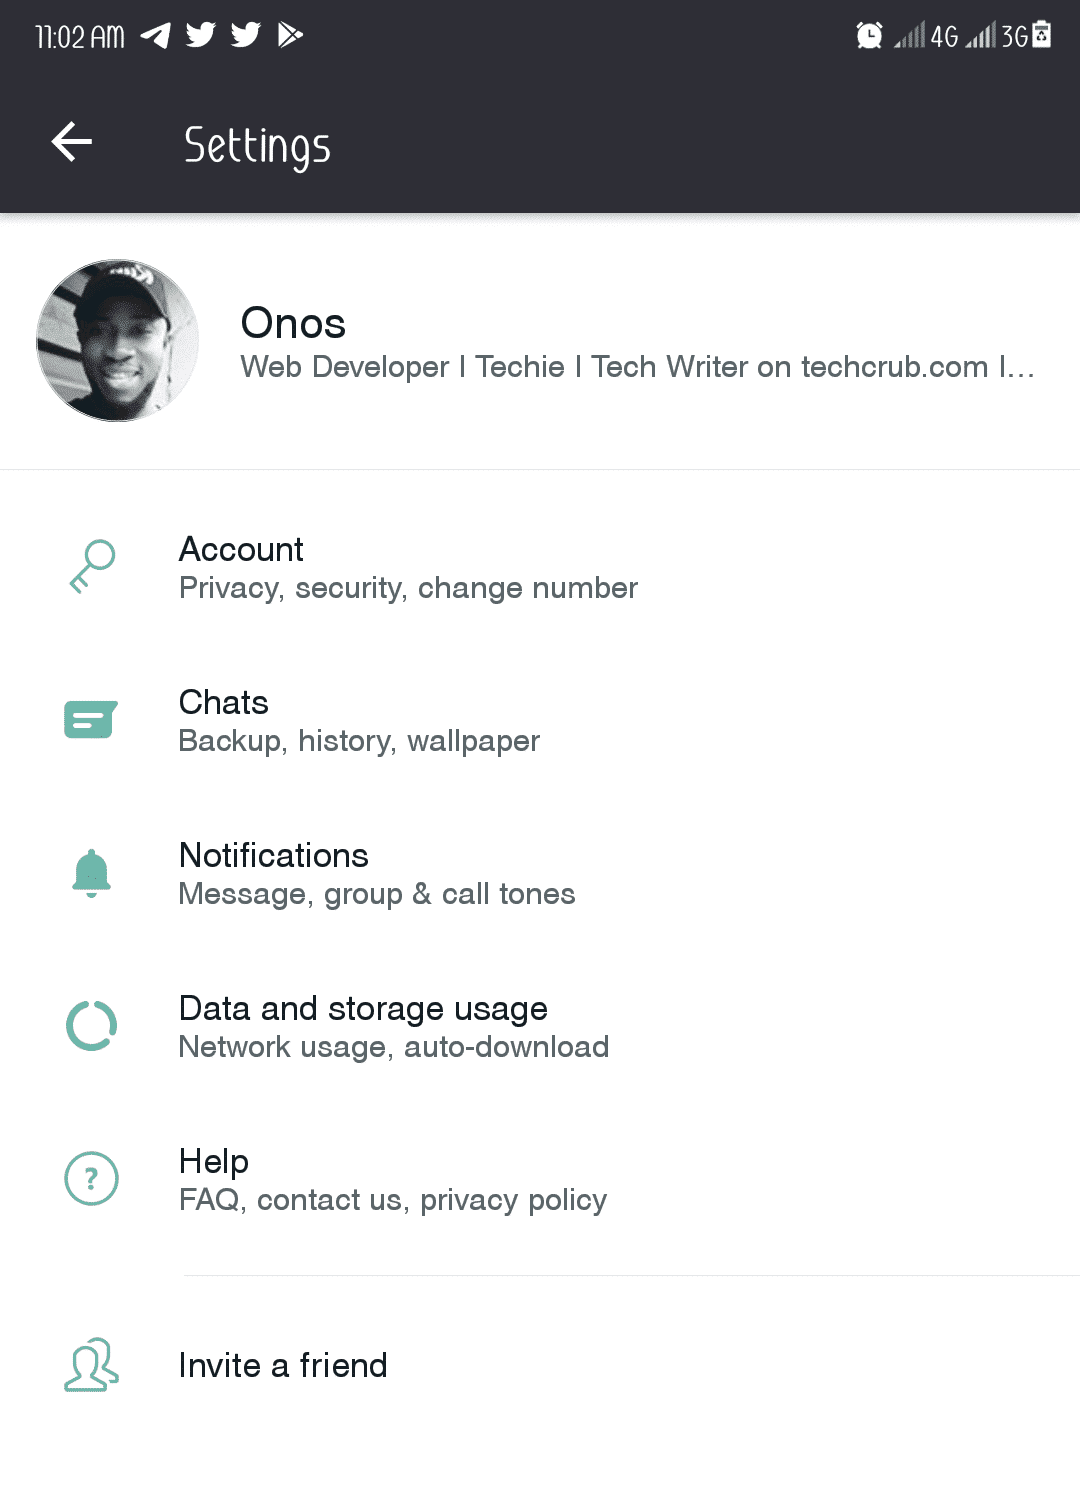Screen dimensions: 1080x1512
Task: Tap the Onos profile name
Action: click(293, 323)
